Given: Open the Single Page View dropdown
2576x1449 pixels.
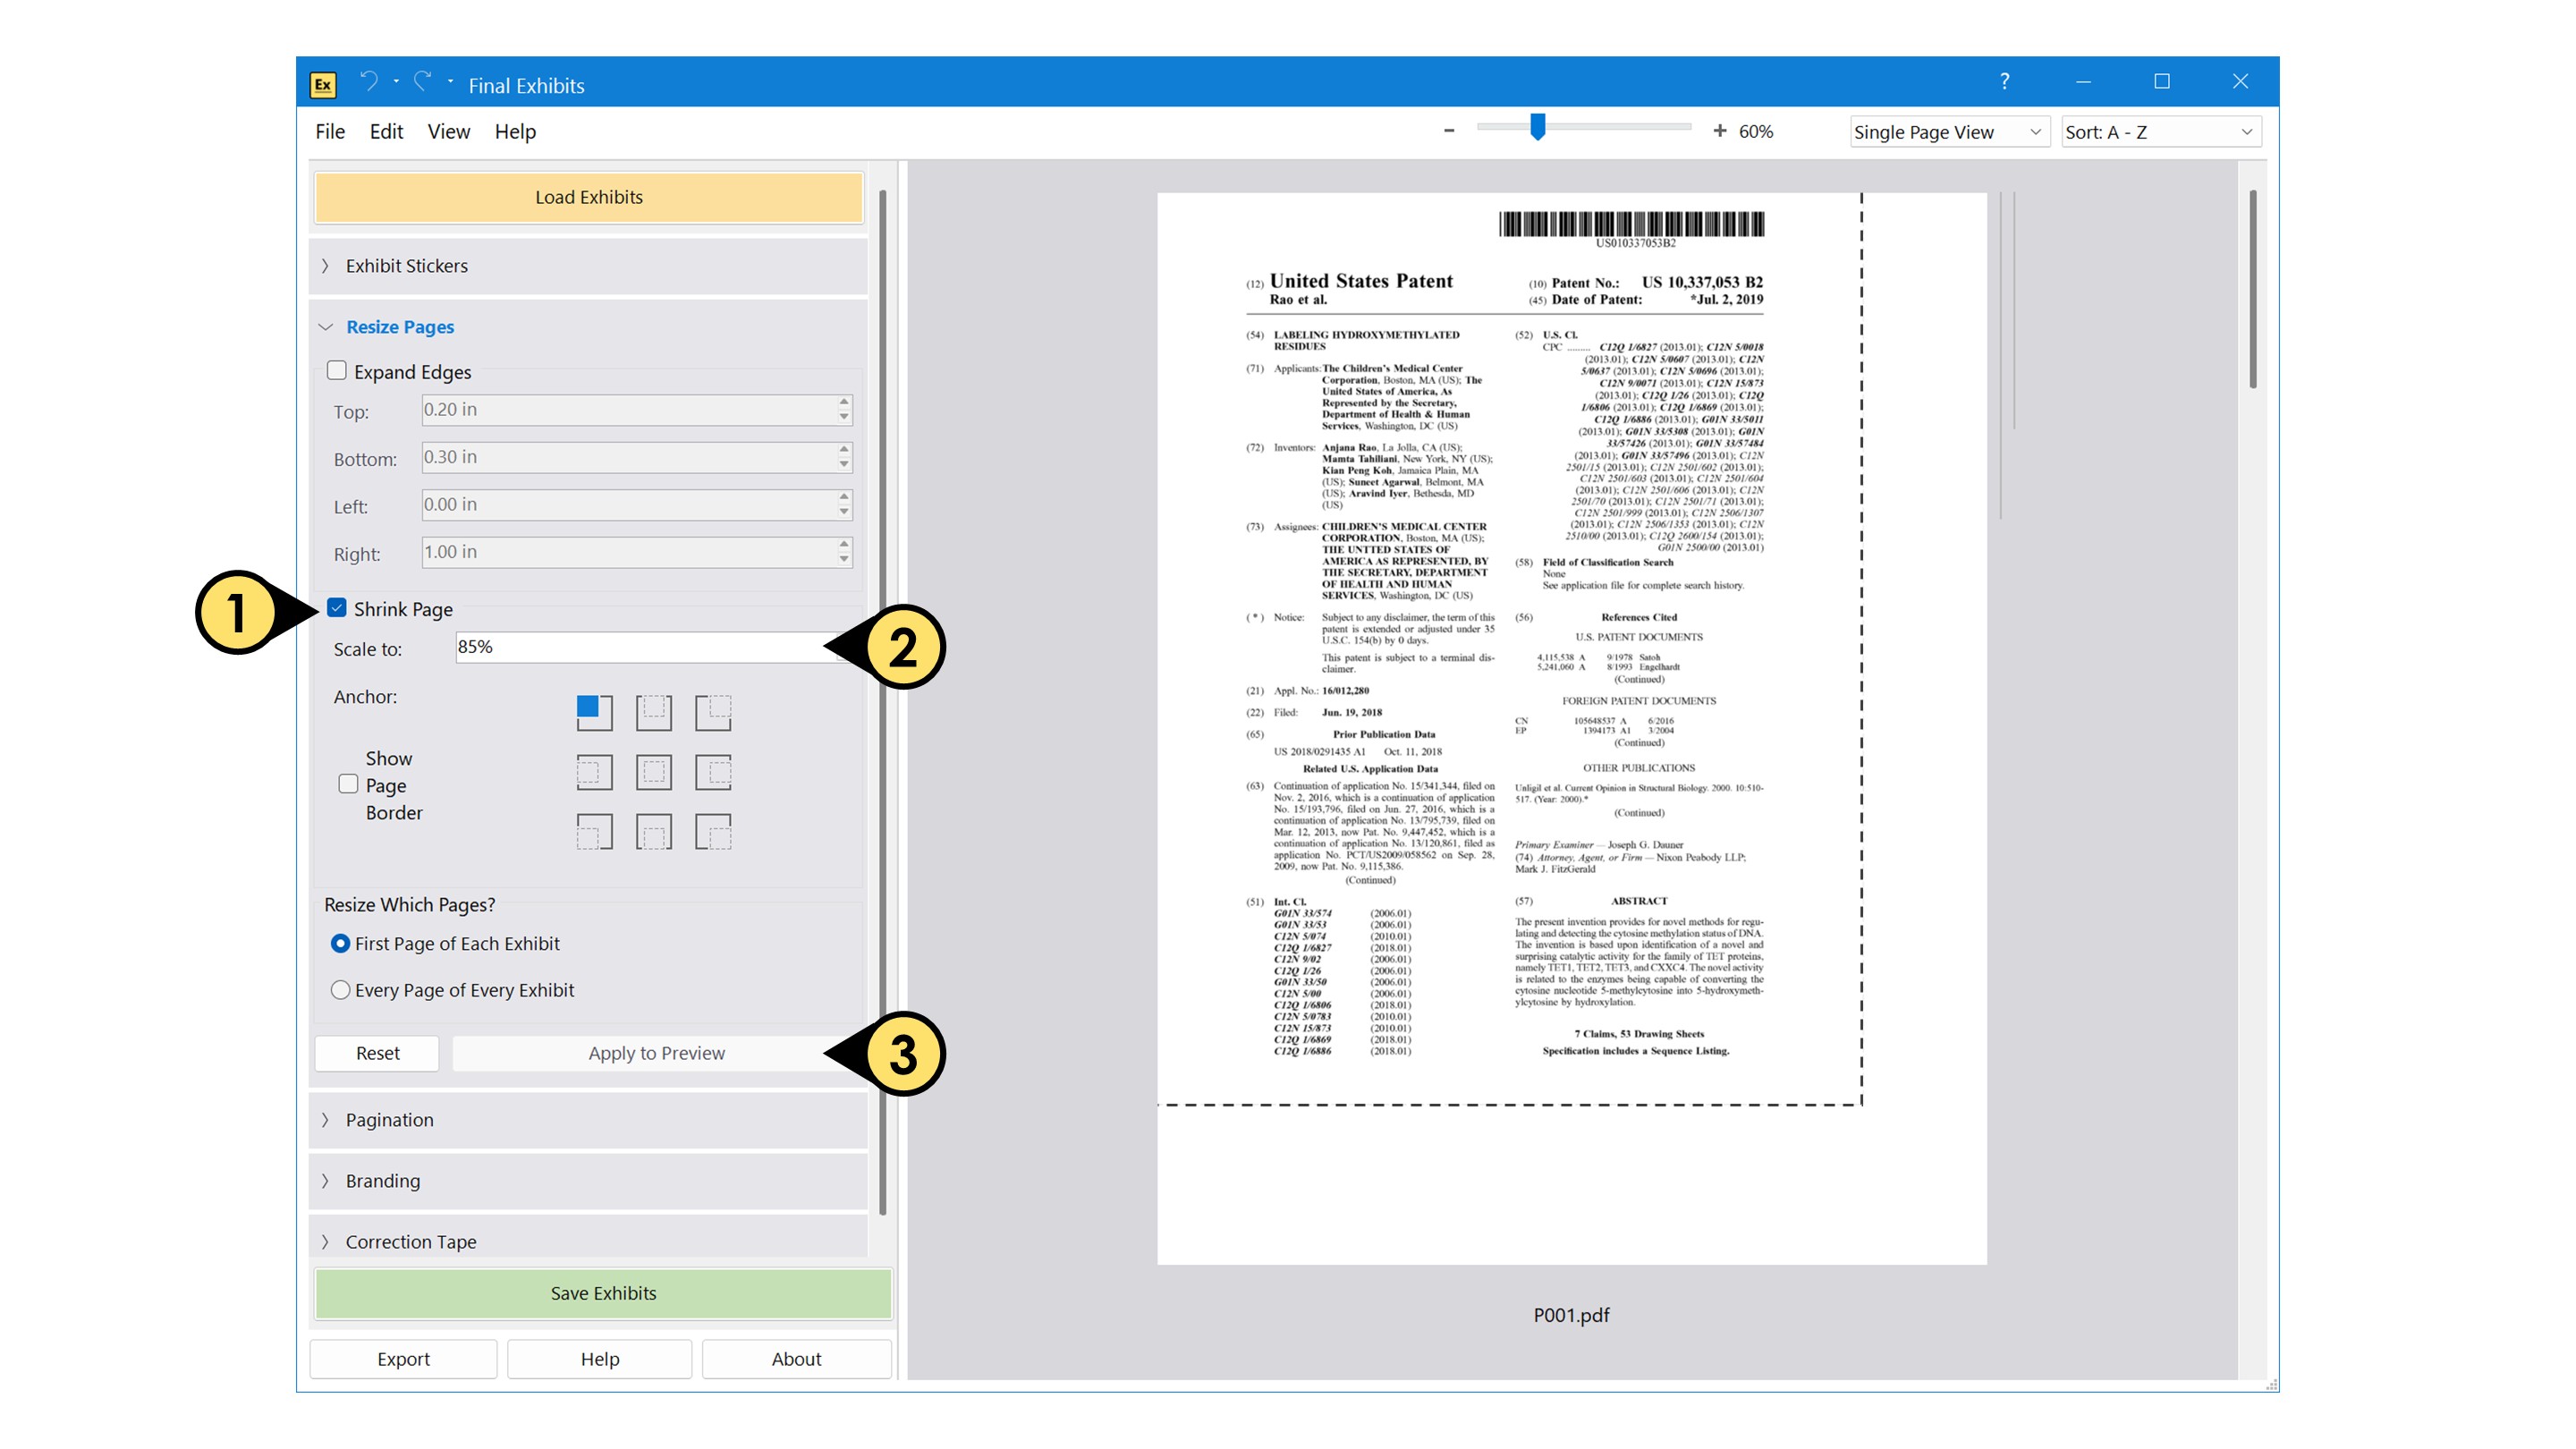Looking at the screenshot, I should [x=1947, y=132].
